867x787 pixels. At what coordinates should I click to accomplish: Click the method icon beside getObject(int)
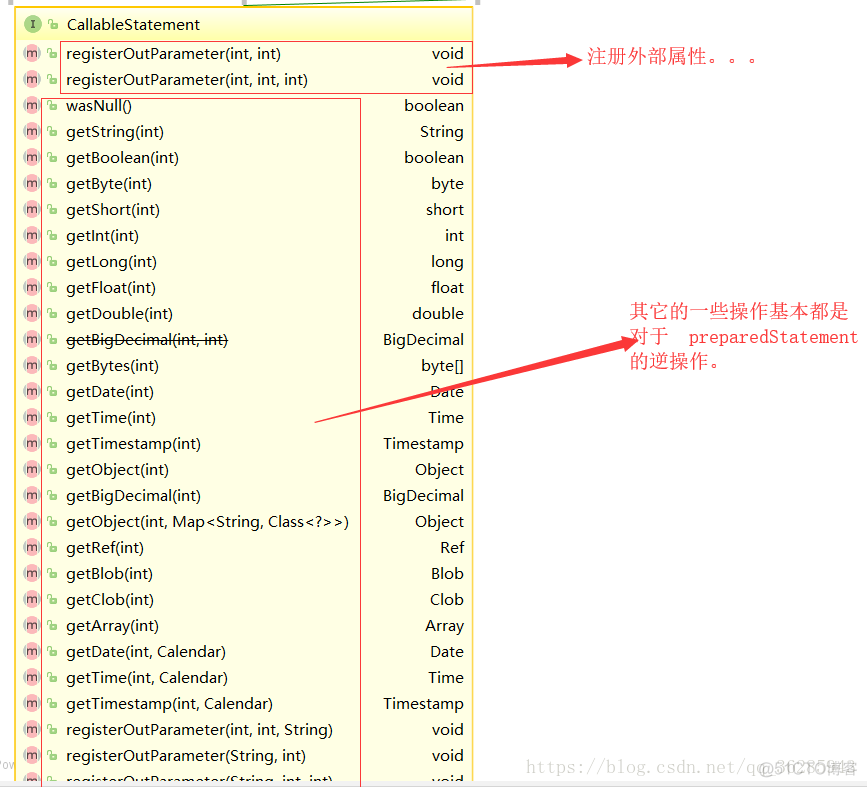[32, 470]
